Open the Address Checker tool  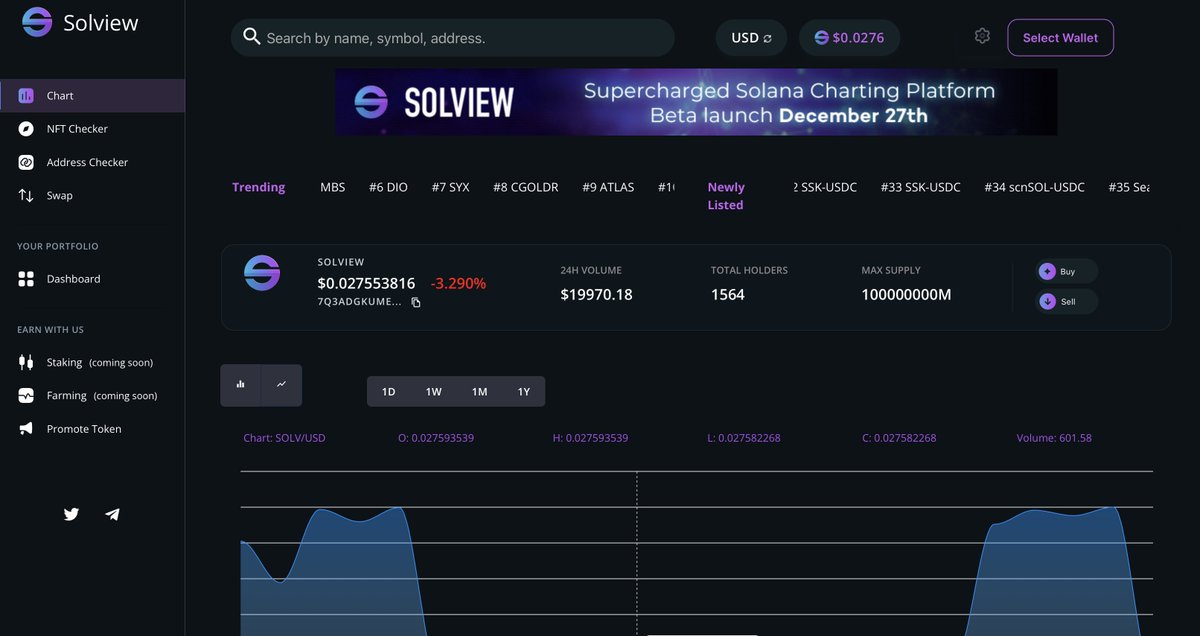click(88, 161)
